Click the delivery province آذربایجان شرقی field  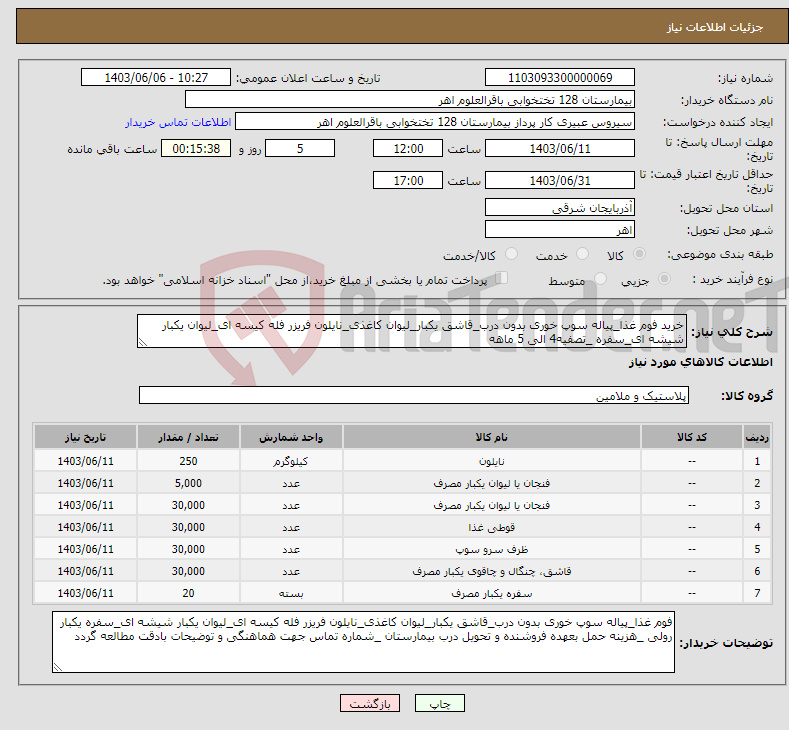point(560,207)
